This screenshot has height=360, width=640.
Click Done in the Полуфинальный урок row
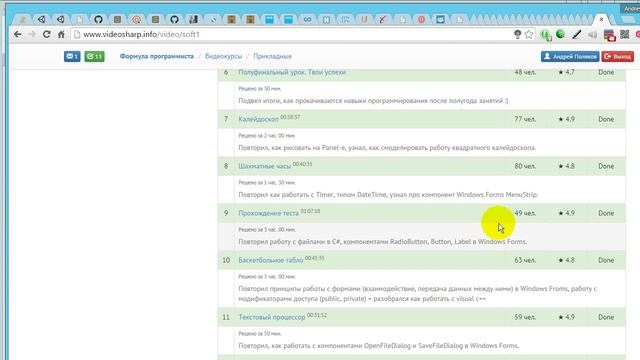point(606,72)
